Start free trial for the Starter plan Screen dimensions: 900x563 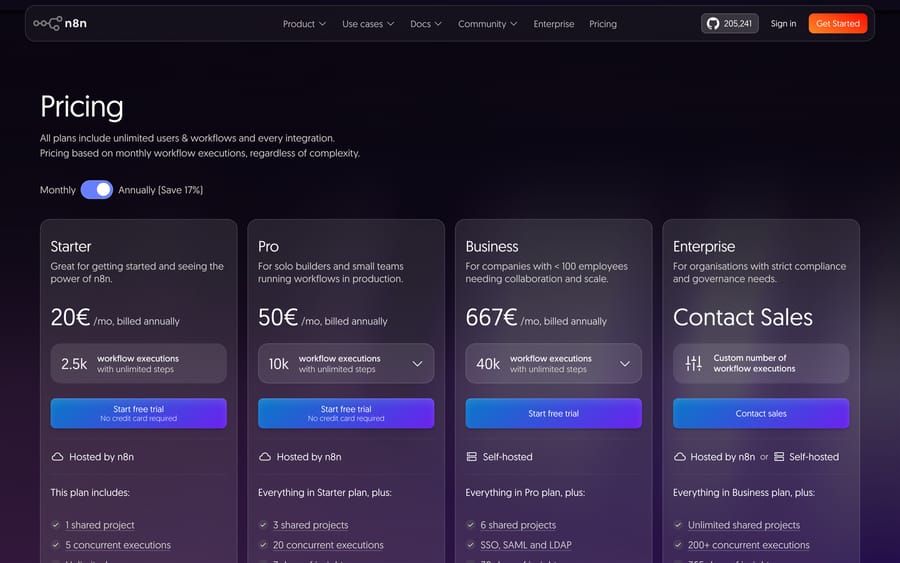click(138, 413)
